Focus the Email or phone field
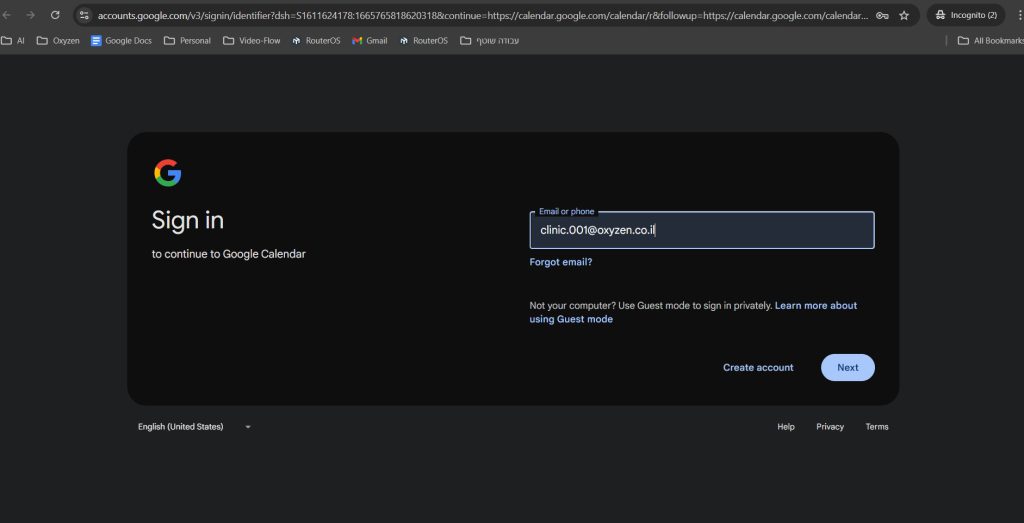Viewport: 1024px width, 523px height. [x=701, y=230]
